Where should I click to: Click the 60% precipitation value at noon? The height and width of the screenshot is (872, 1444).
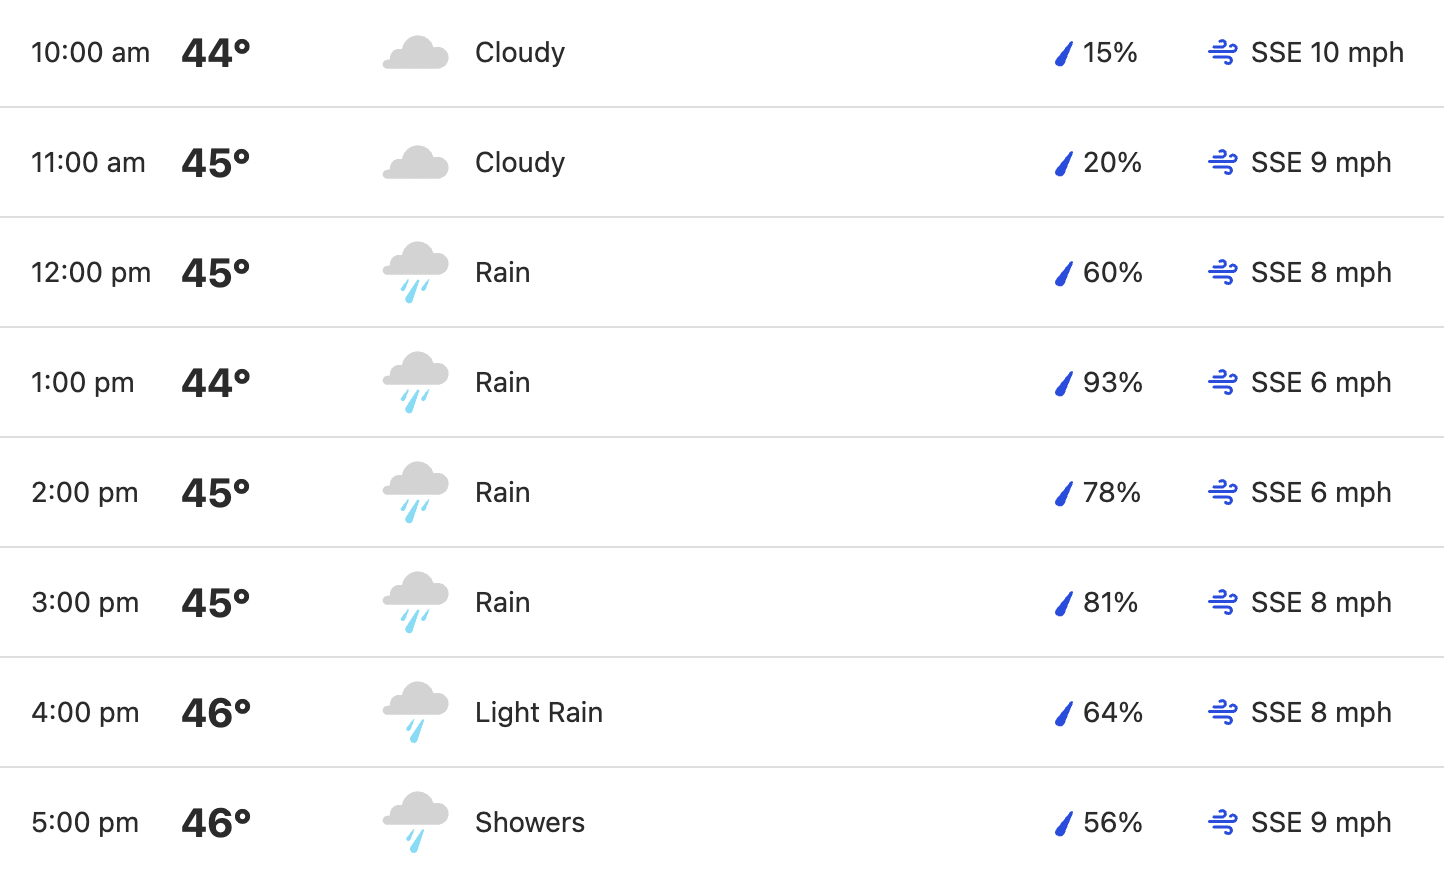(x=1113, y=272)
